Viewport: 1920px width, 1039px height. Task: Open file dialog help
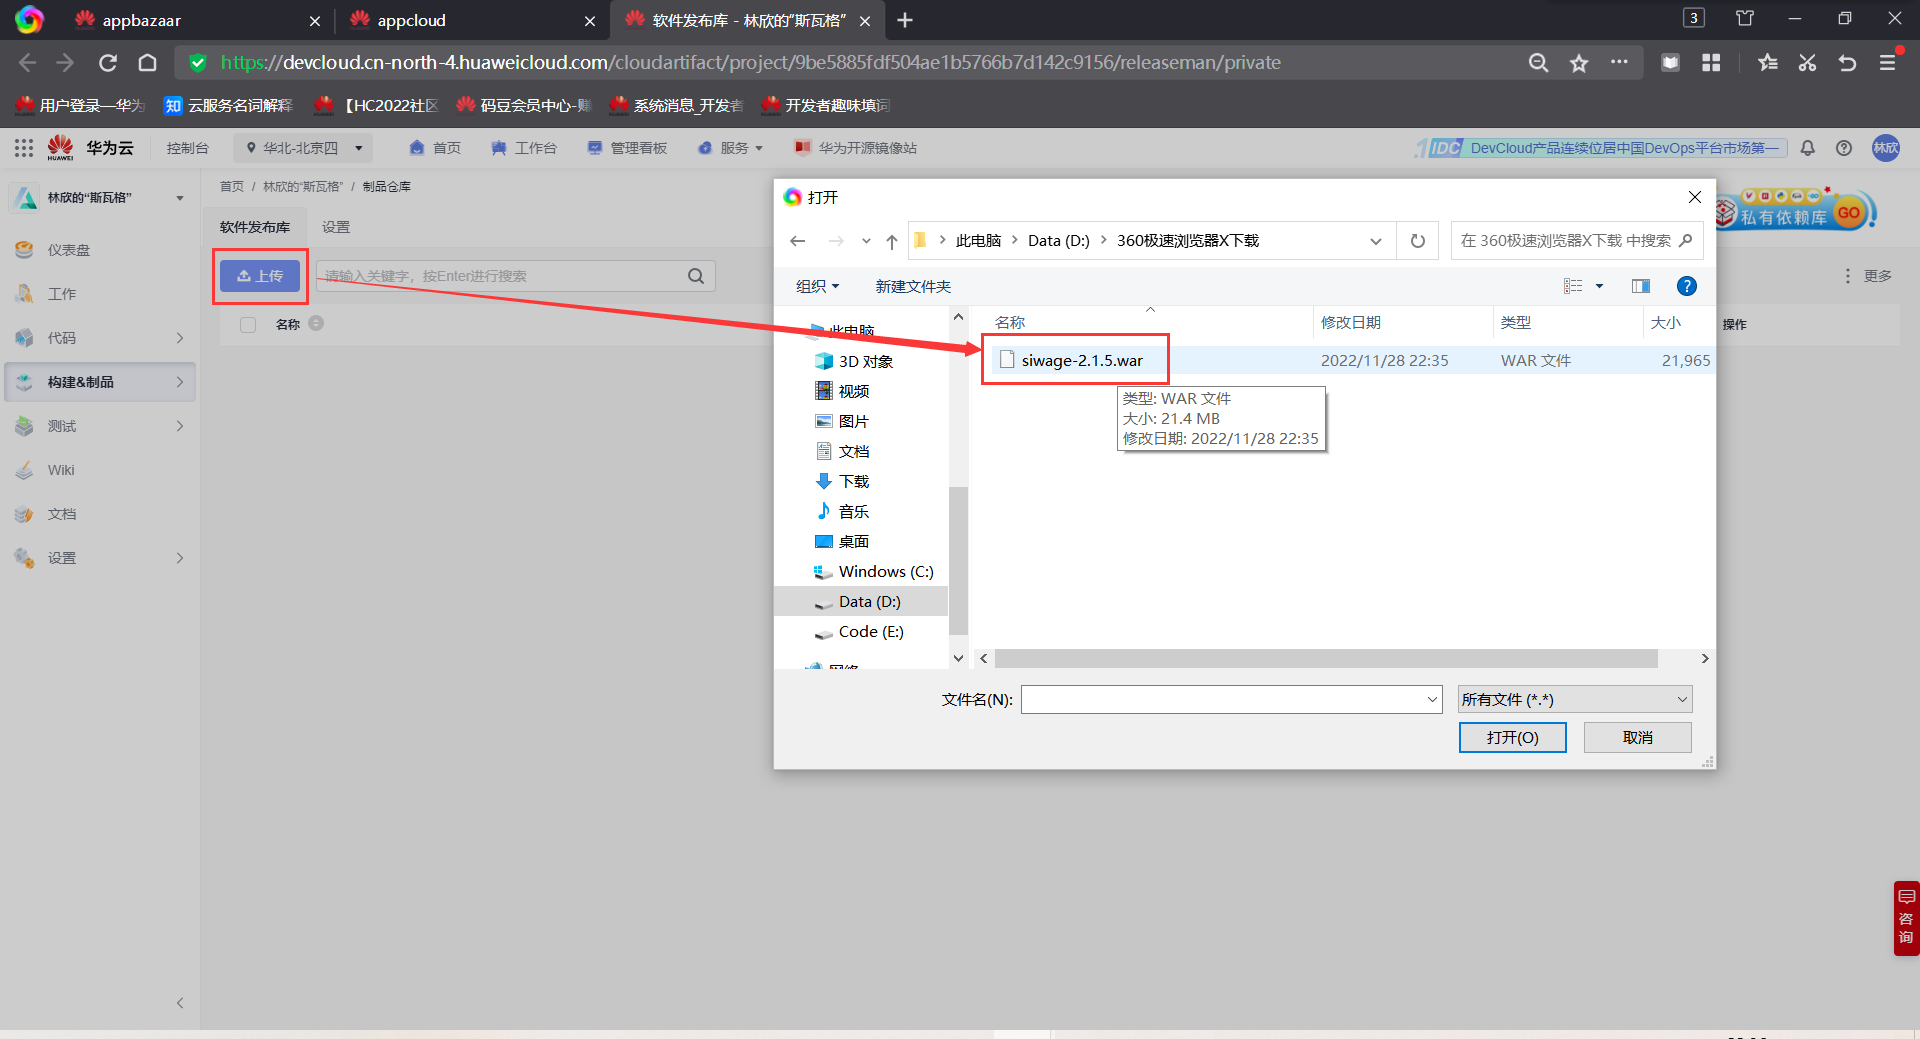tap(1687, 286)
